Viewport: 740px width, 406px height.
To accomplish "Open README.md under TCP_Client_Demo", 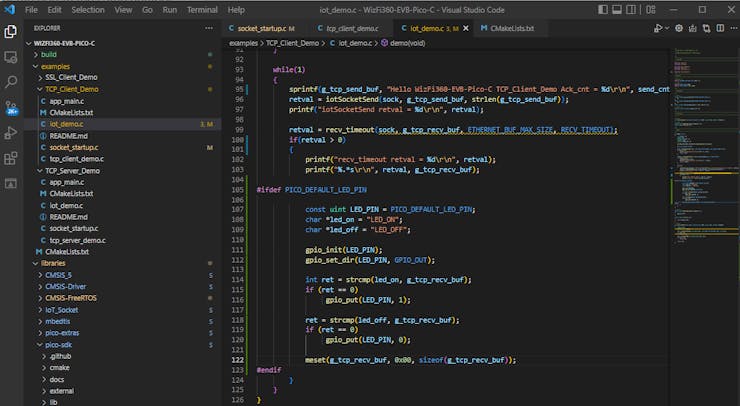I will coord(68,135).
